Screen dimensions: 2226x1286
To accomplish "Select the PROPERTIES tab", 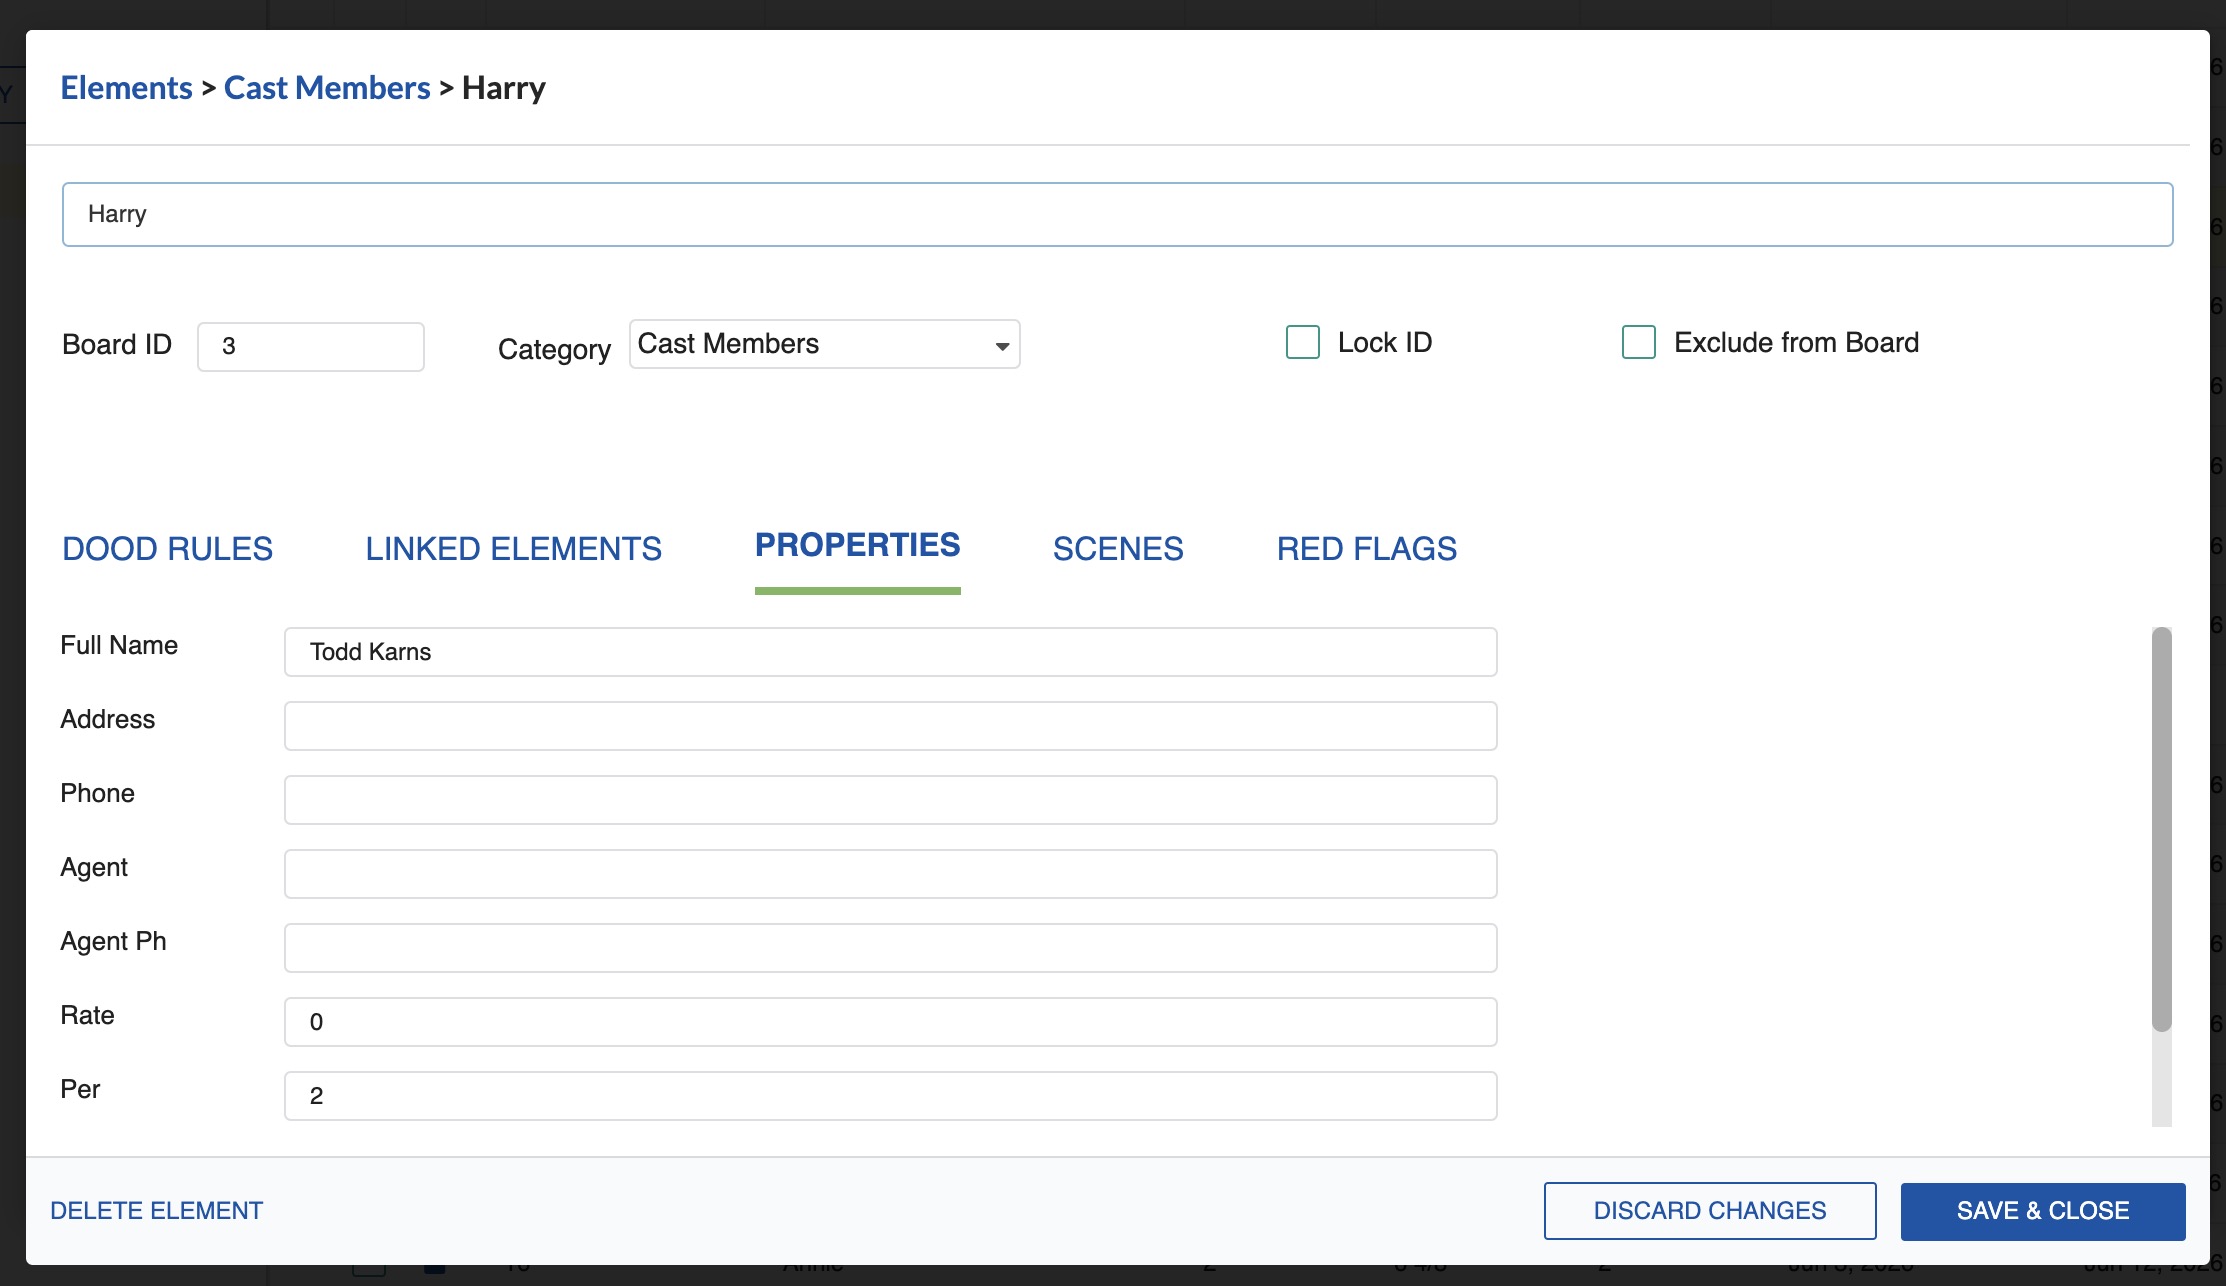I will (x=857, y=545).
